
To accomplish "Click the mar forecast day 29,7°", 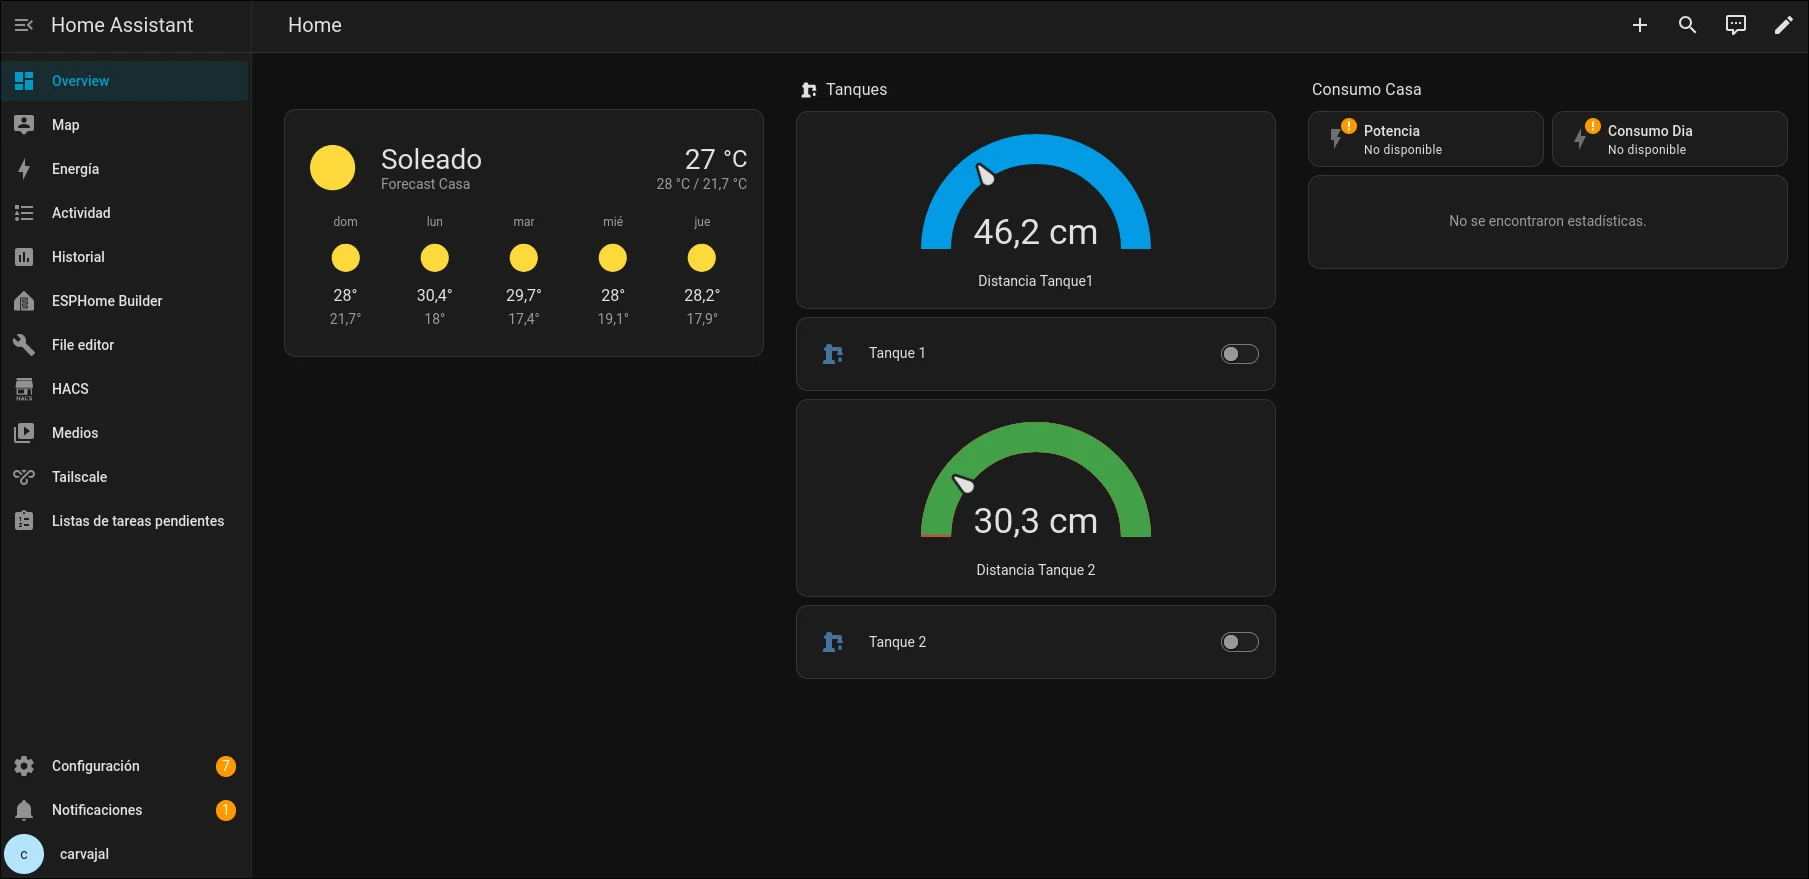I will point(524,270).
